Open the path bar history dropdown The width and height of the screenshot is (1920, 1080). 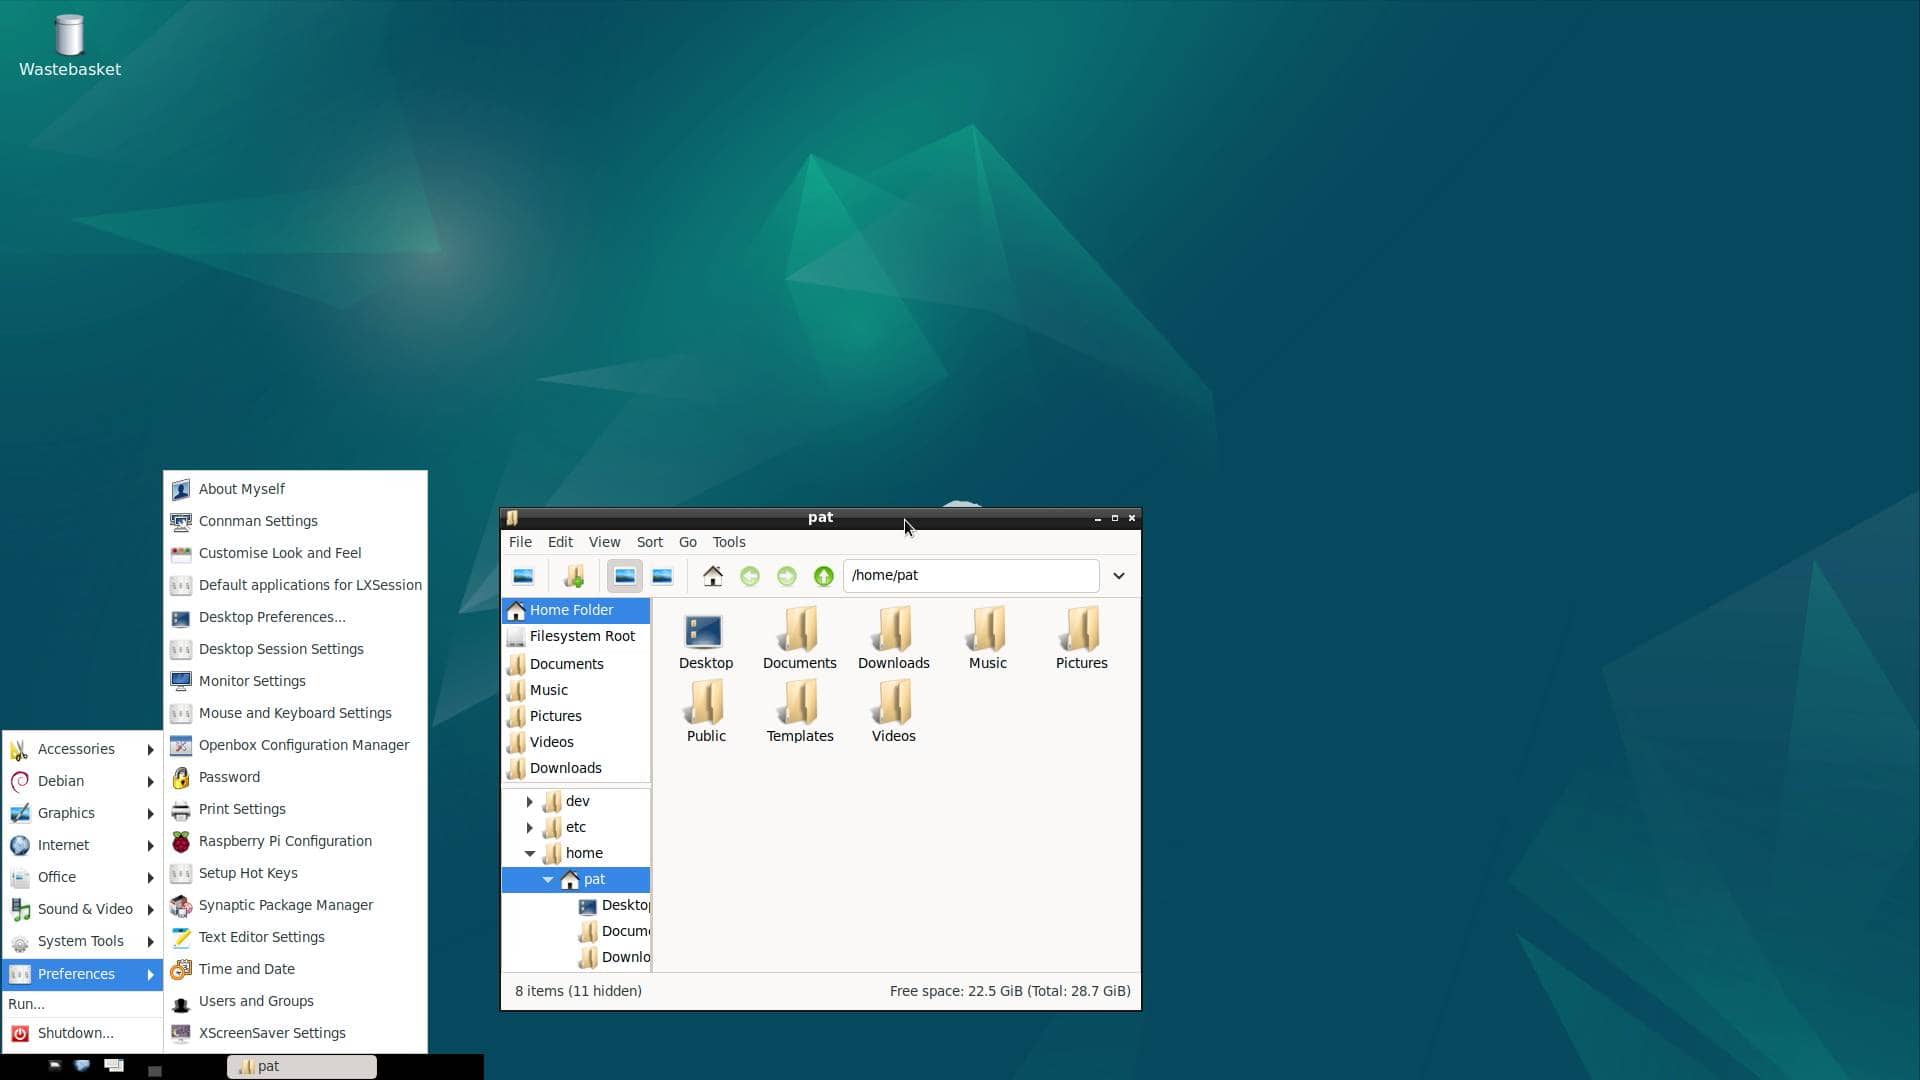(1118, 576)
